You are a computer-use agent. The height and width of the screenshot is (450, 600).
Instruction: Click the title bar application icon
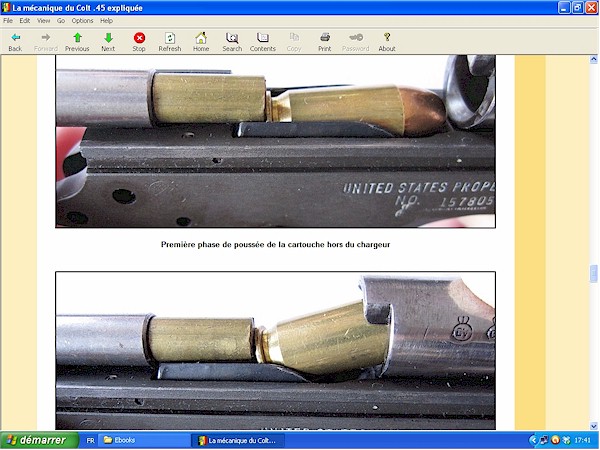[6, 8]
